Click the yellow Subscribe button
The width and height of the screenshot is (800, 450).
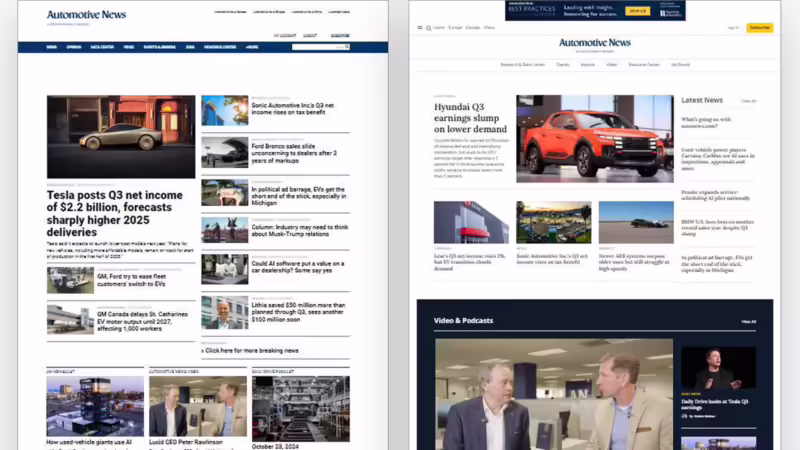760,28
